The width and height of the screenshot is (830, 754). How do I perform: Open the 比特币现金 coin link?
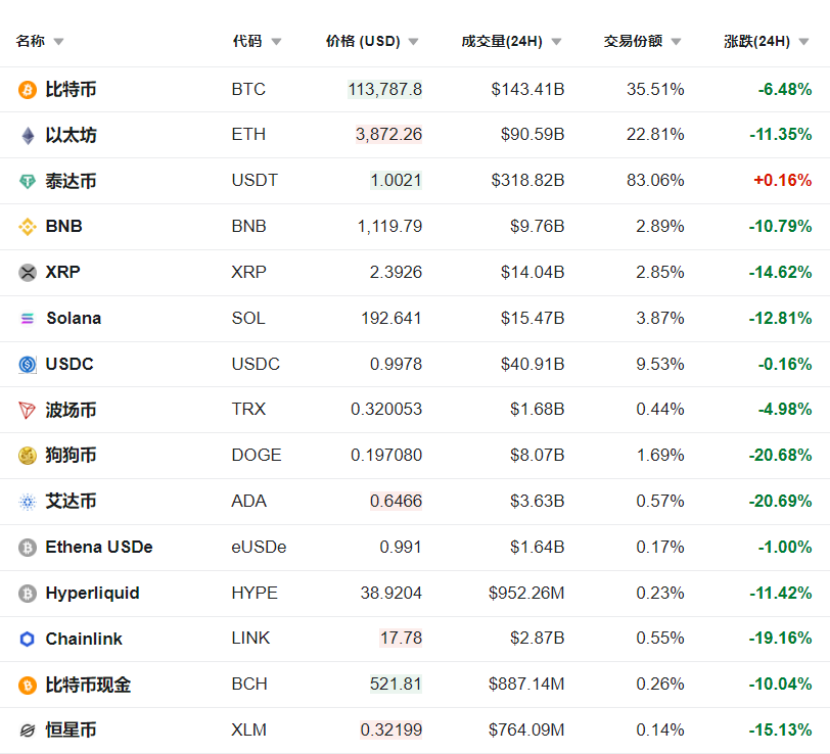88,685
